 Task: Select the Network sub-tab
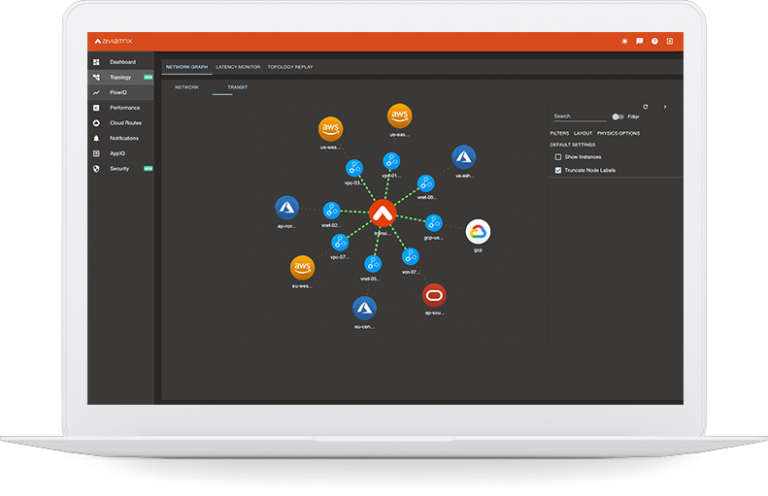(187, 87)
